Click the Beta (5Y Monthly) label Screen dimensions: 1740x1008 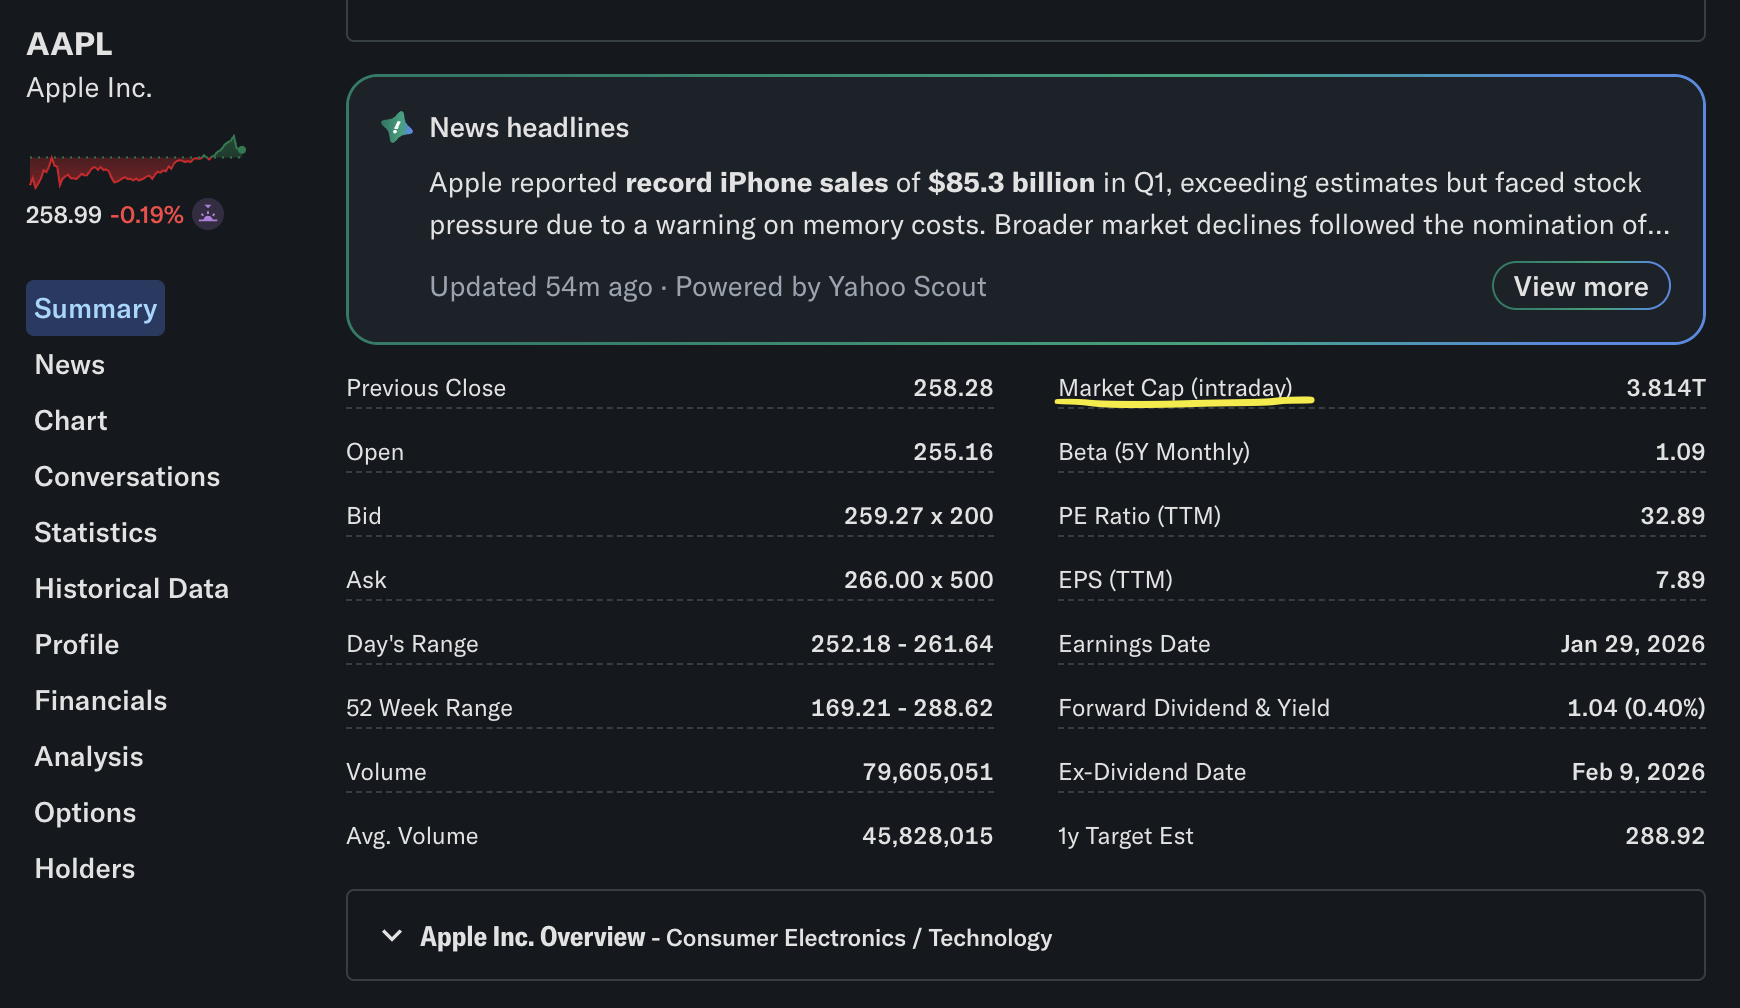(x=1154, y=452)
